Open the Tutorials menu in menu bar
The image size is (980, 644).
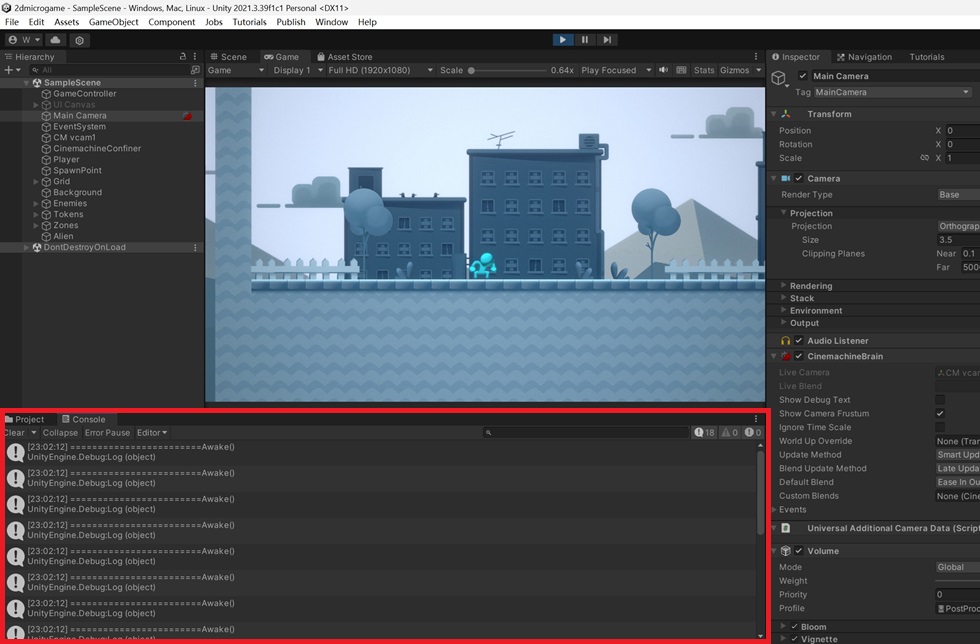point(249,22)
